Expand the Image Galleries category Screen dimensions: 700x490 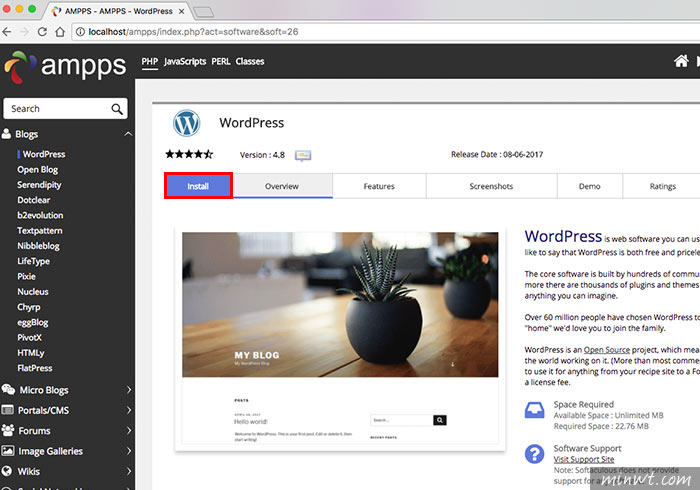coord(129,451)
